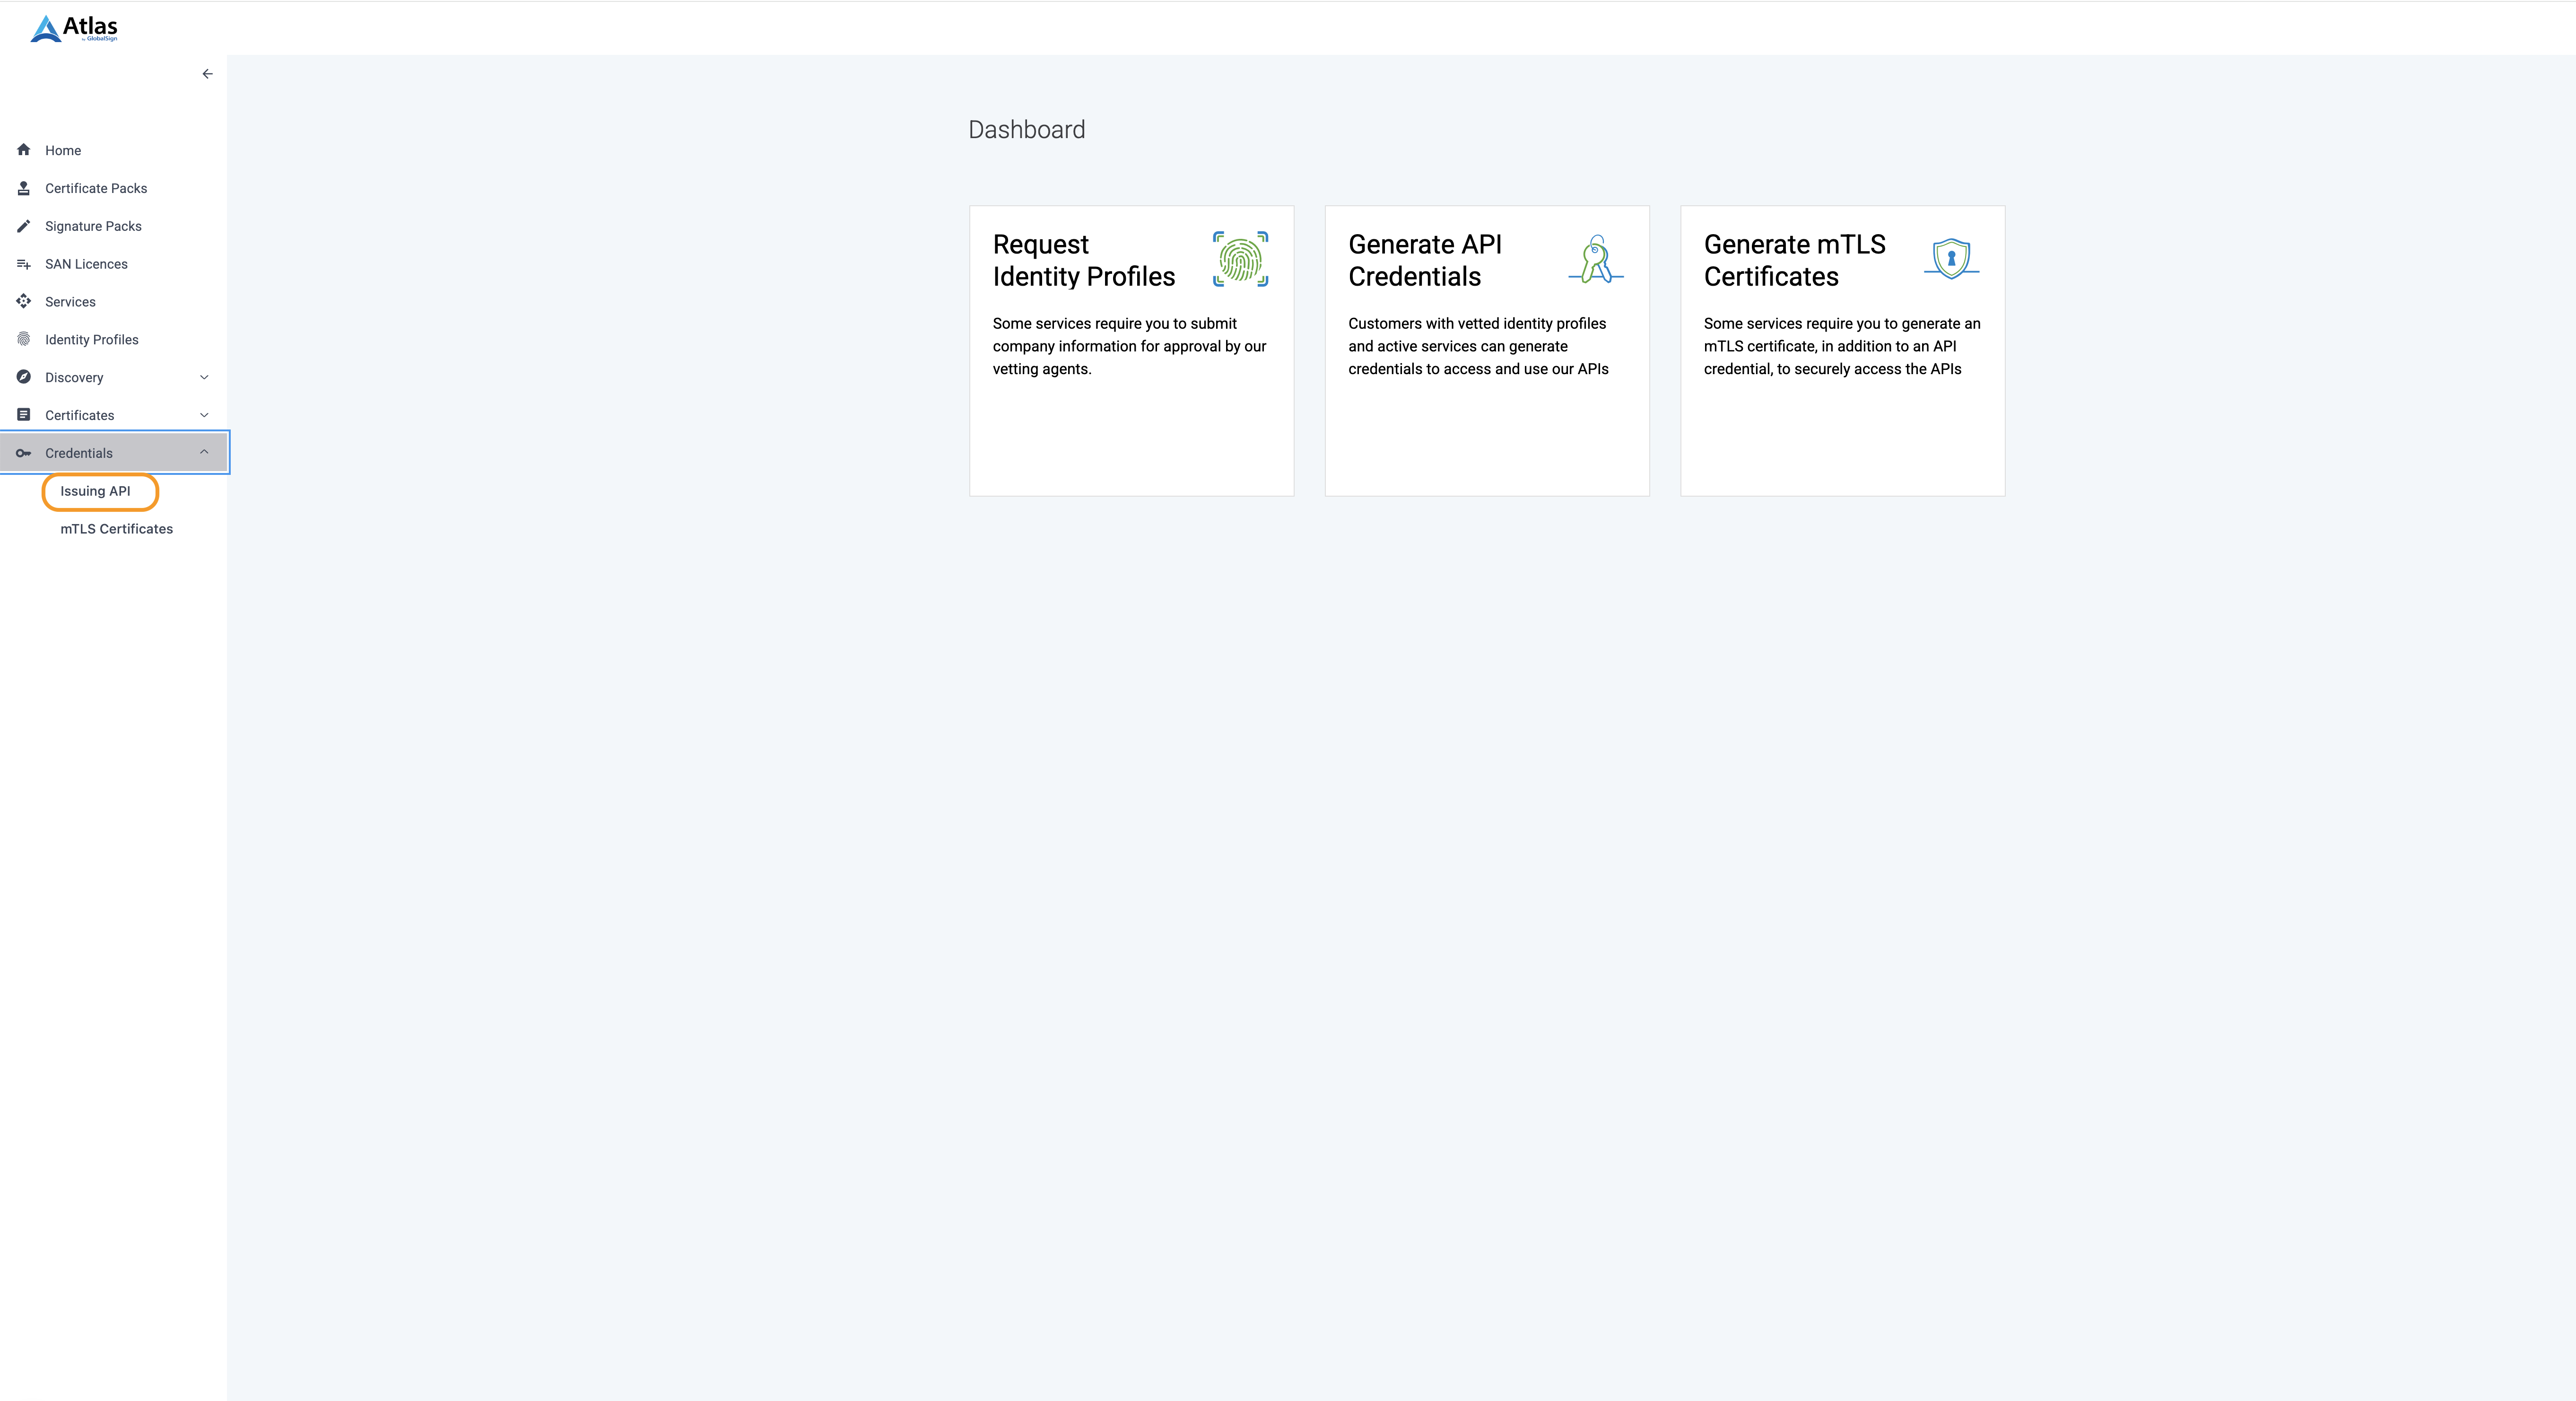Click the Signature Packs pen icon
Image resolution: width=2576 pixels, height=1401 pixels.
(x=23, y=226)
